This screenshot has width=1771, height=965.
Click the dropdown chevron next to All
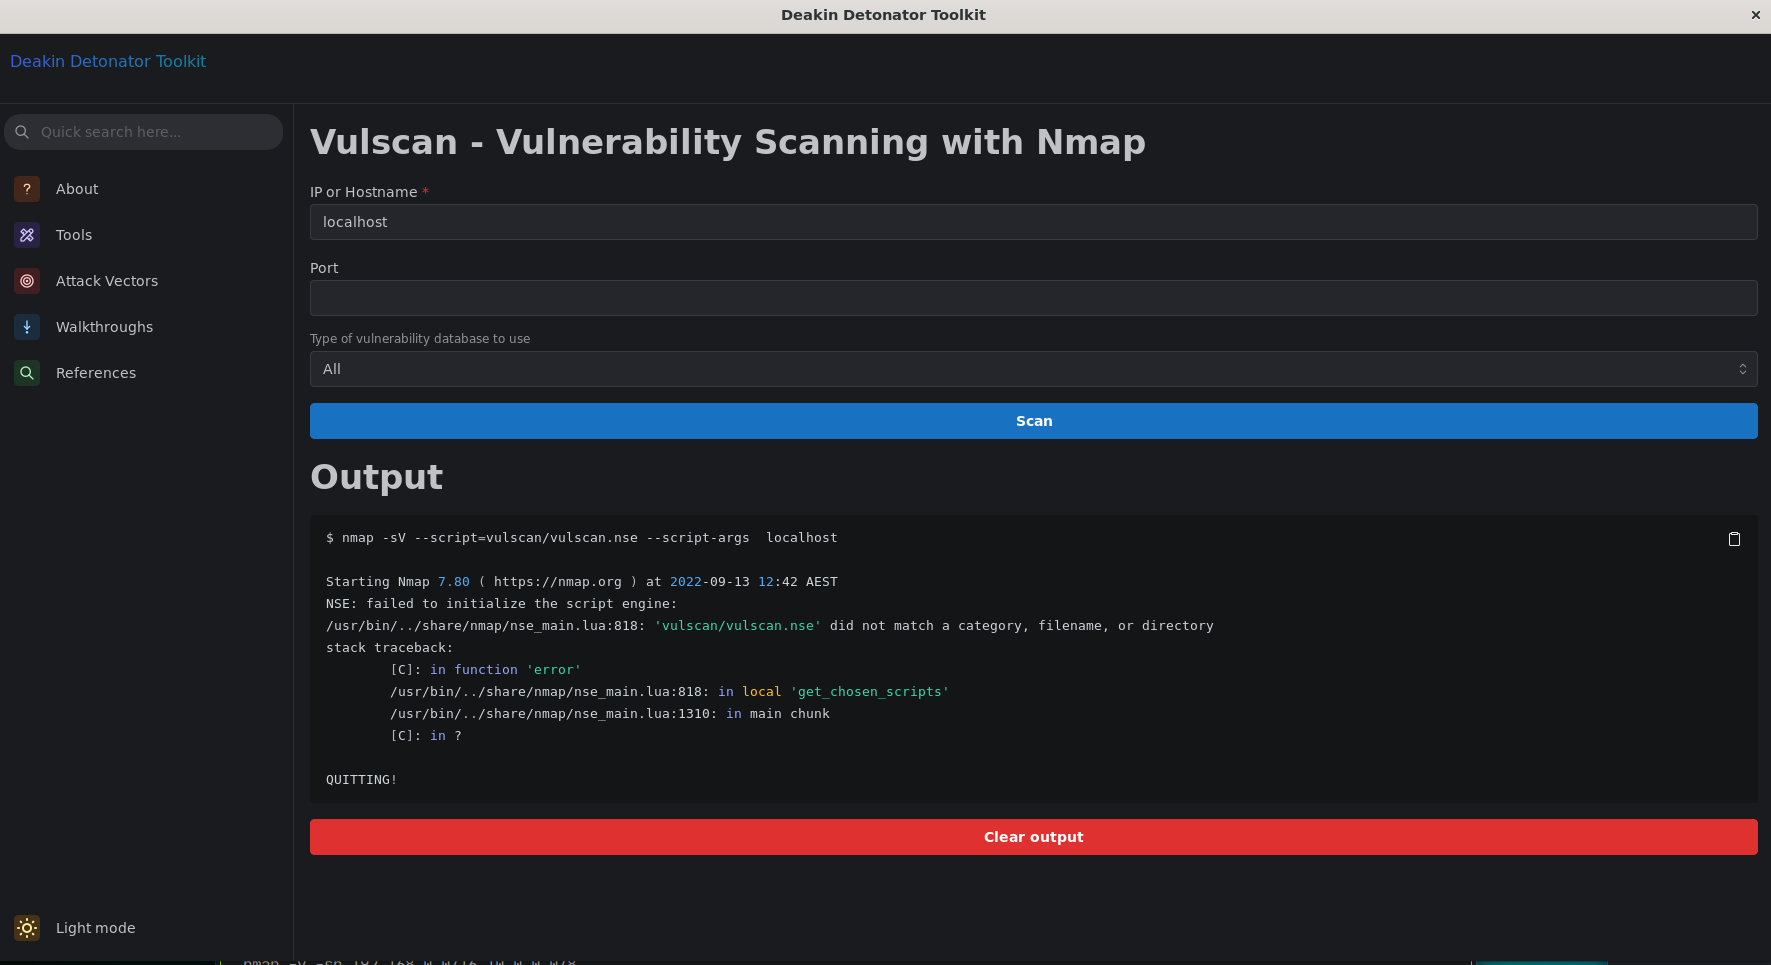coord(1742,368)
